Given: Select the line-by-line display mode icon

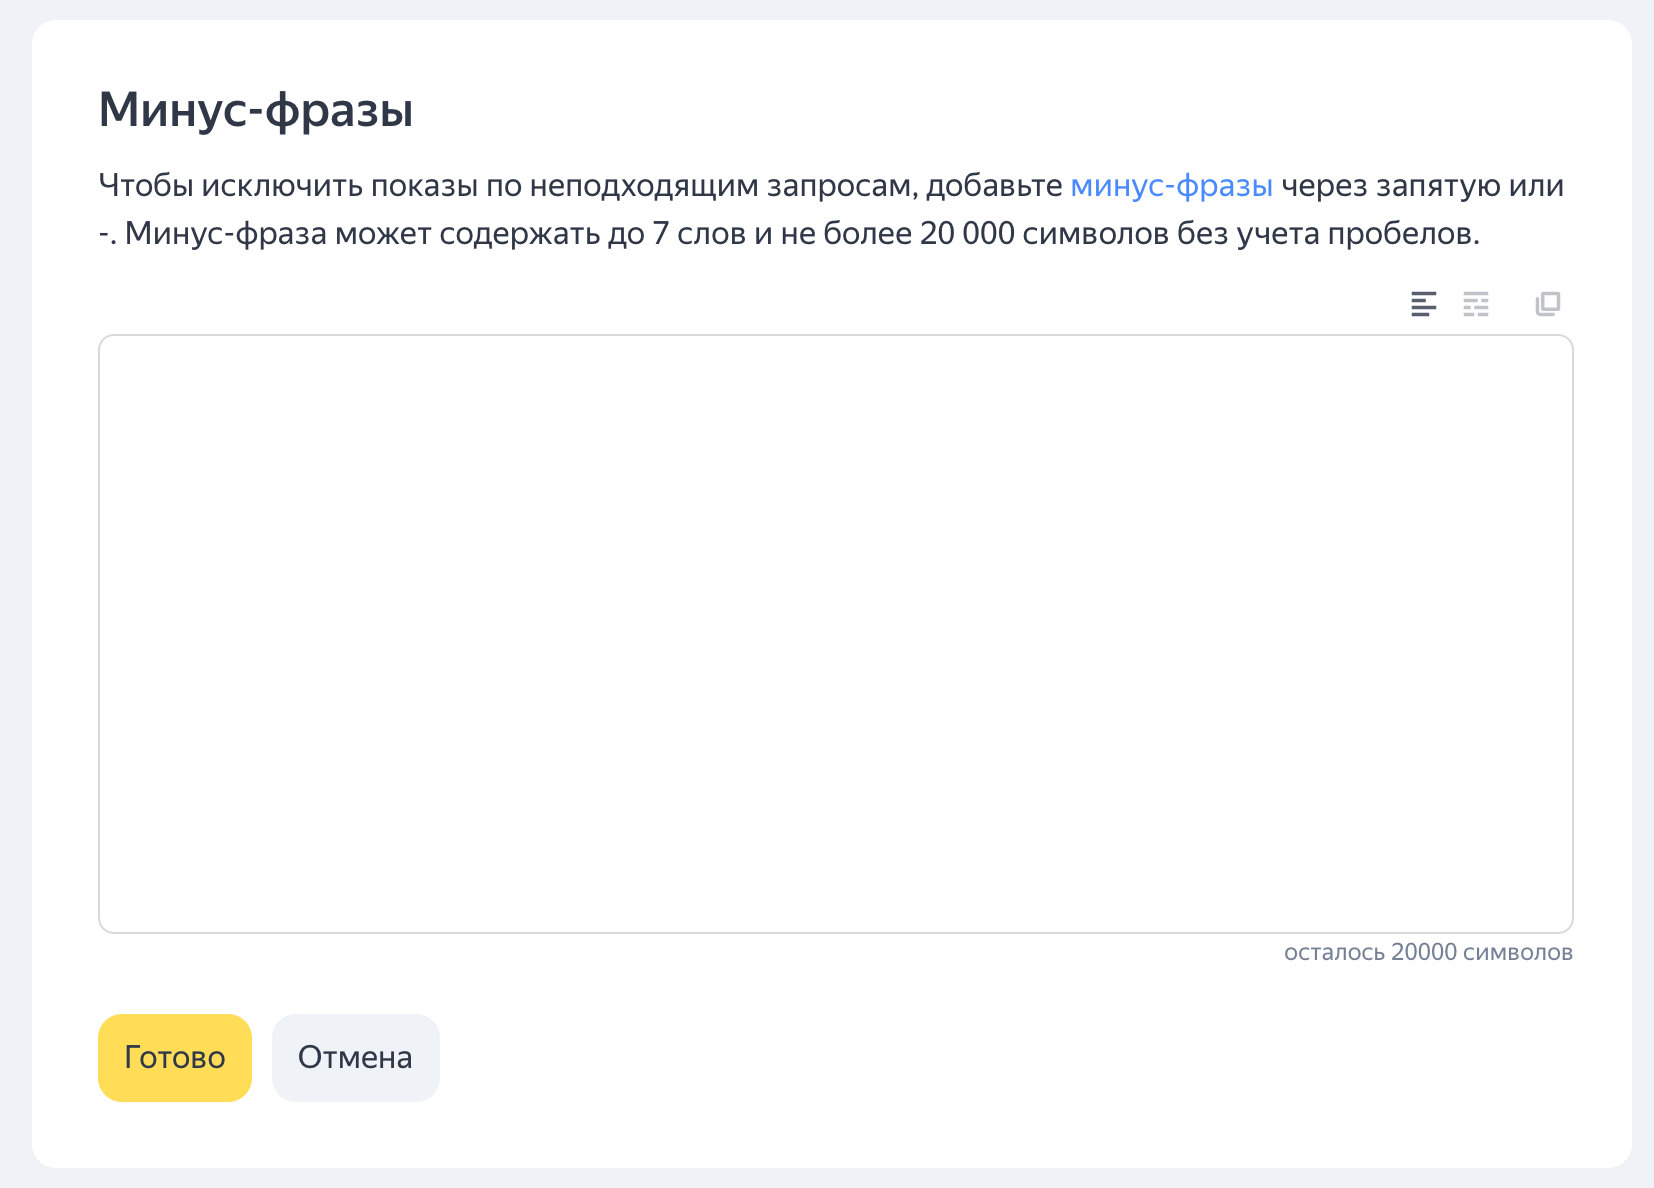Looking at the screenshot, I should click(1423, 304).
